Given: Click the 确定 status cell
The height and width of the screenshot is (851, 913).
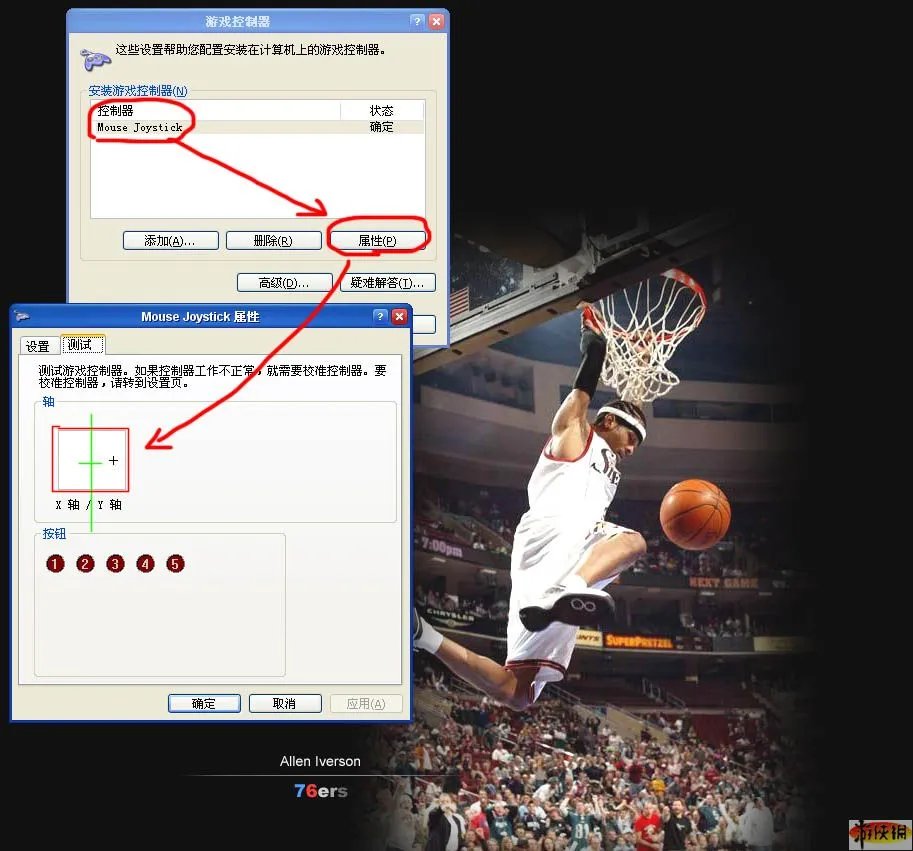Looking at the screenshot, I should pos(382,127).
